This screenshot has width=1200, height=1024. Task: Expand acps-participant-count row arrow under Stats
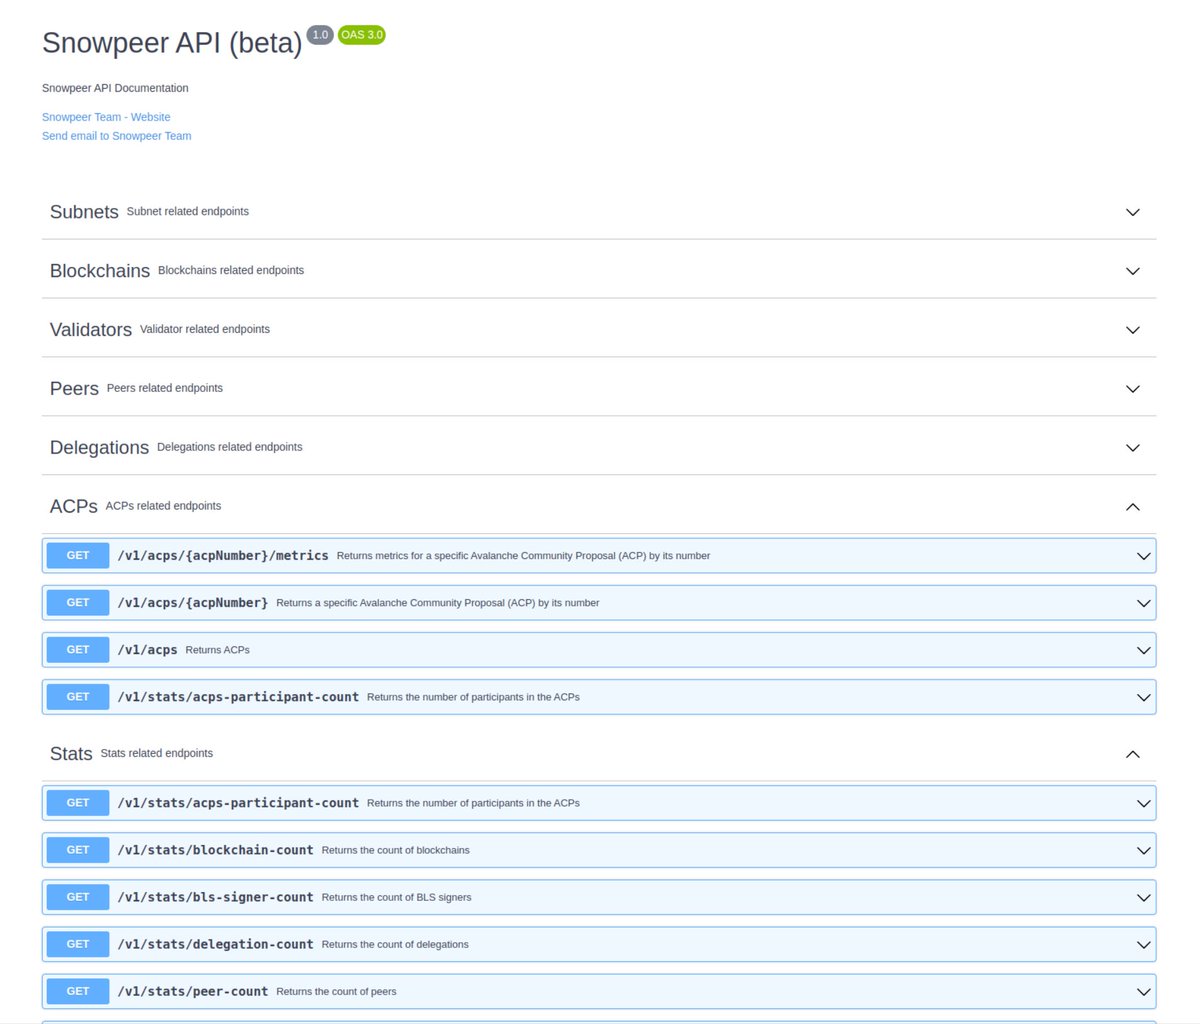[x=1143, y=803]
